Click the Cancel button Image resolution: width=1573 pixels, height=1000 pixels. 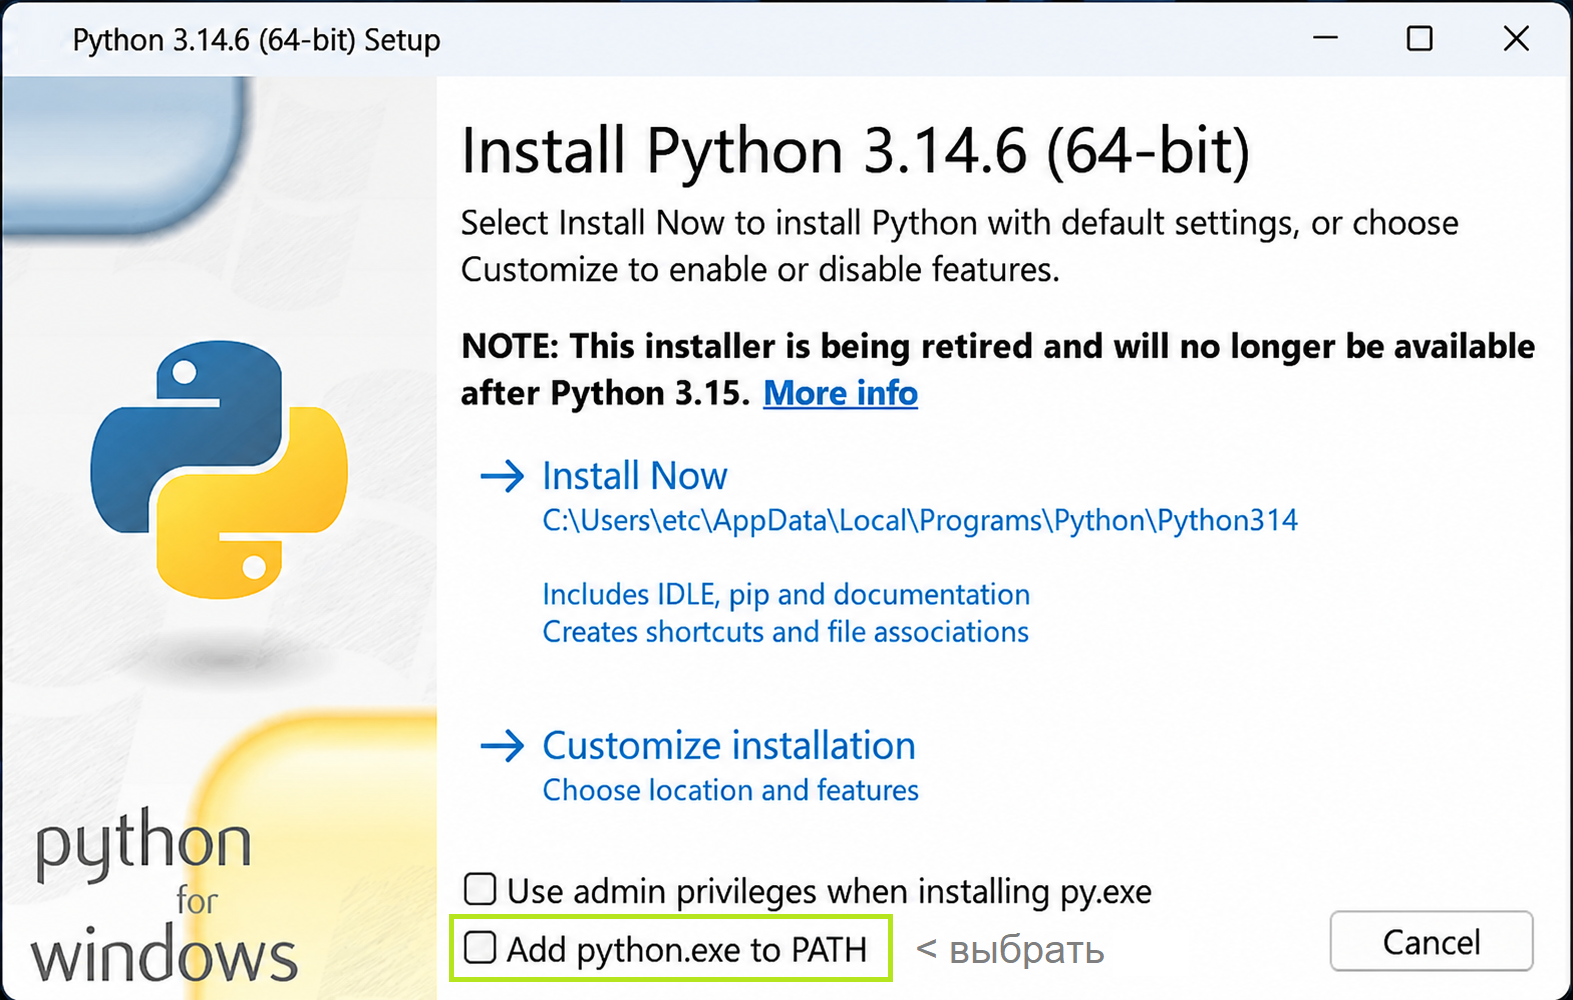click(x=1431, y=941)
